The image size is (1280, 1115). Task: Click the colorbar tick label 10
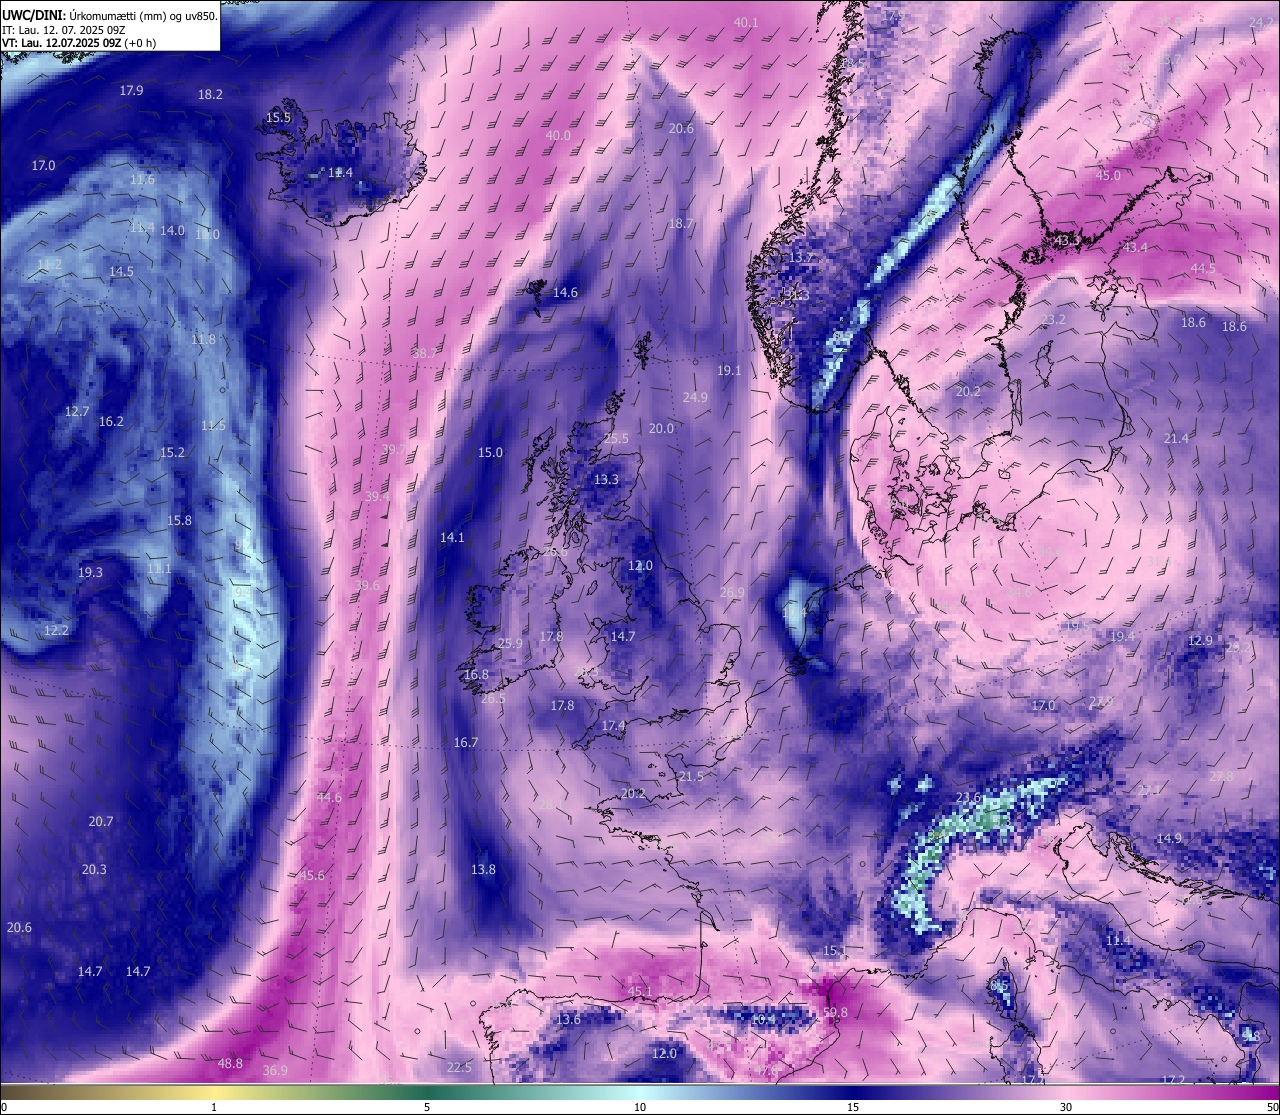[640, 1107]
